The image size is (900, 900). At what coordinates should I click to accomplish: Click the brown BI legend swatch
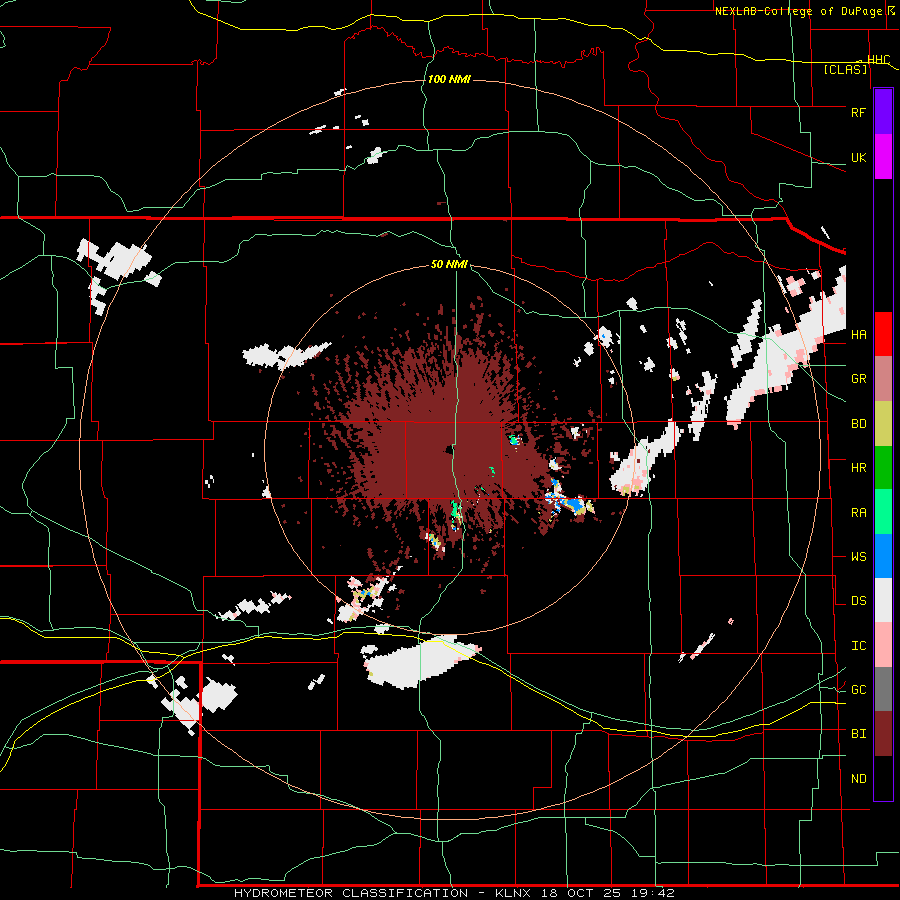tap(883, 734)
